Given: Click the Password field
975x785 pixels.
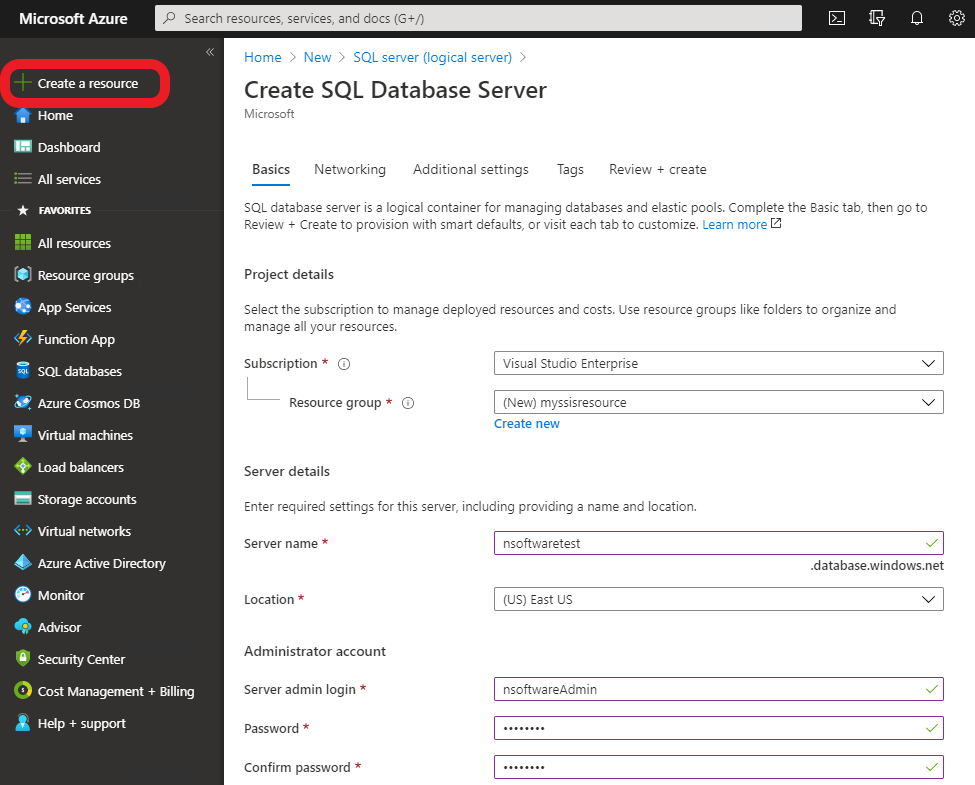Looking at the screenshot, I should coord(719,728).
